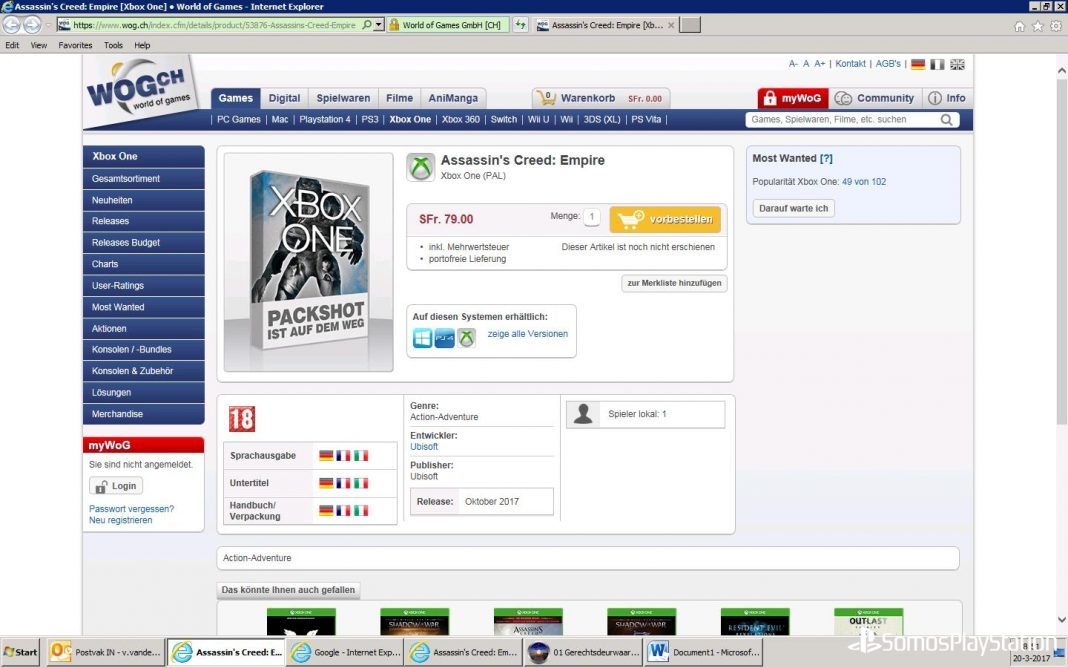Click the Internet Explorer home icon
This screenshot has height=668, width=1068.
tap(1019, 26)
